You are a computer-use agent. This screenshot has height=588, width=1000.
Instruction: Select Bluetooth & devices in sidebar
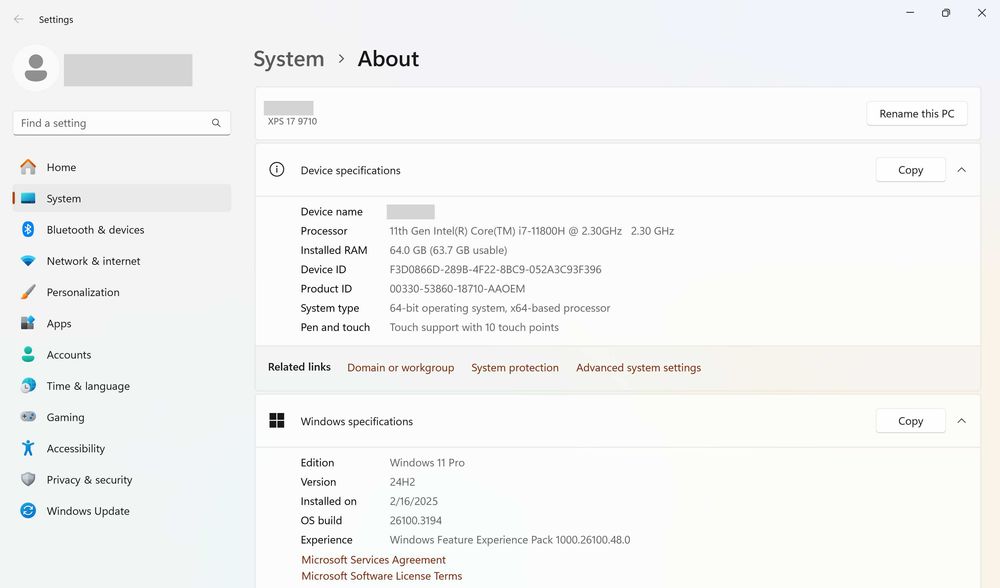pyautogui.click(x=122, y=230)
